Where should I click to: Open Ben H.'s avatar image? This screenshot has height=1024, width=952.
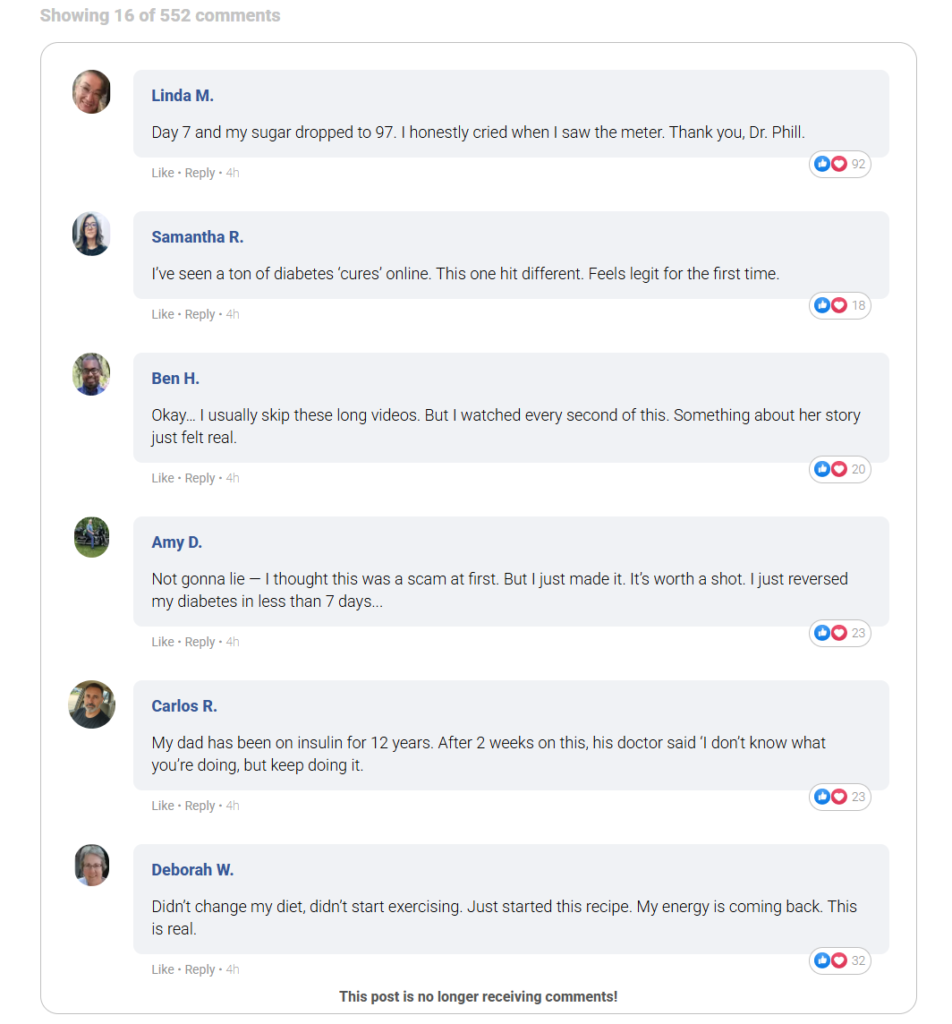coord(91,375)
